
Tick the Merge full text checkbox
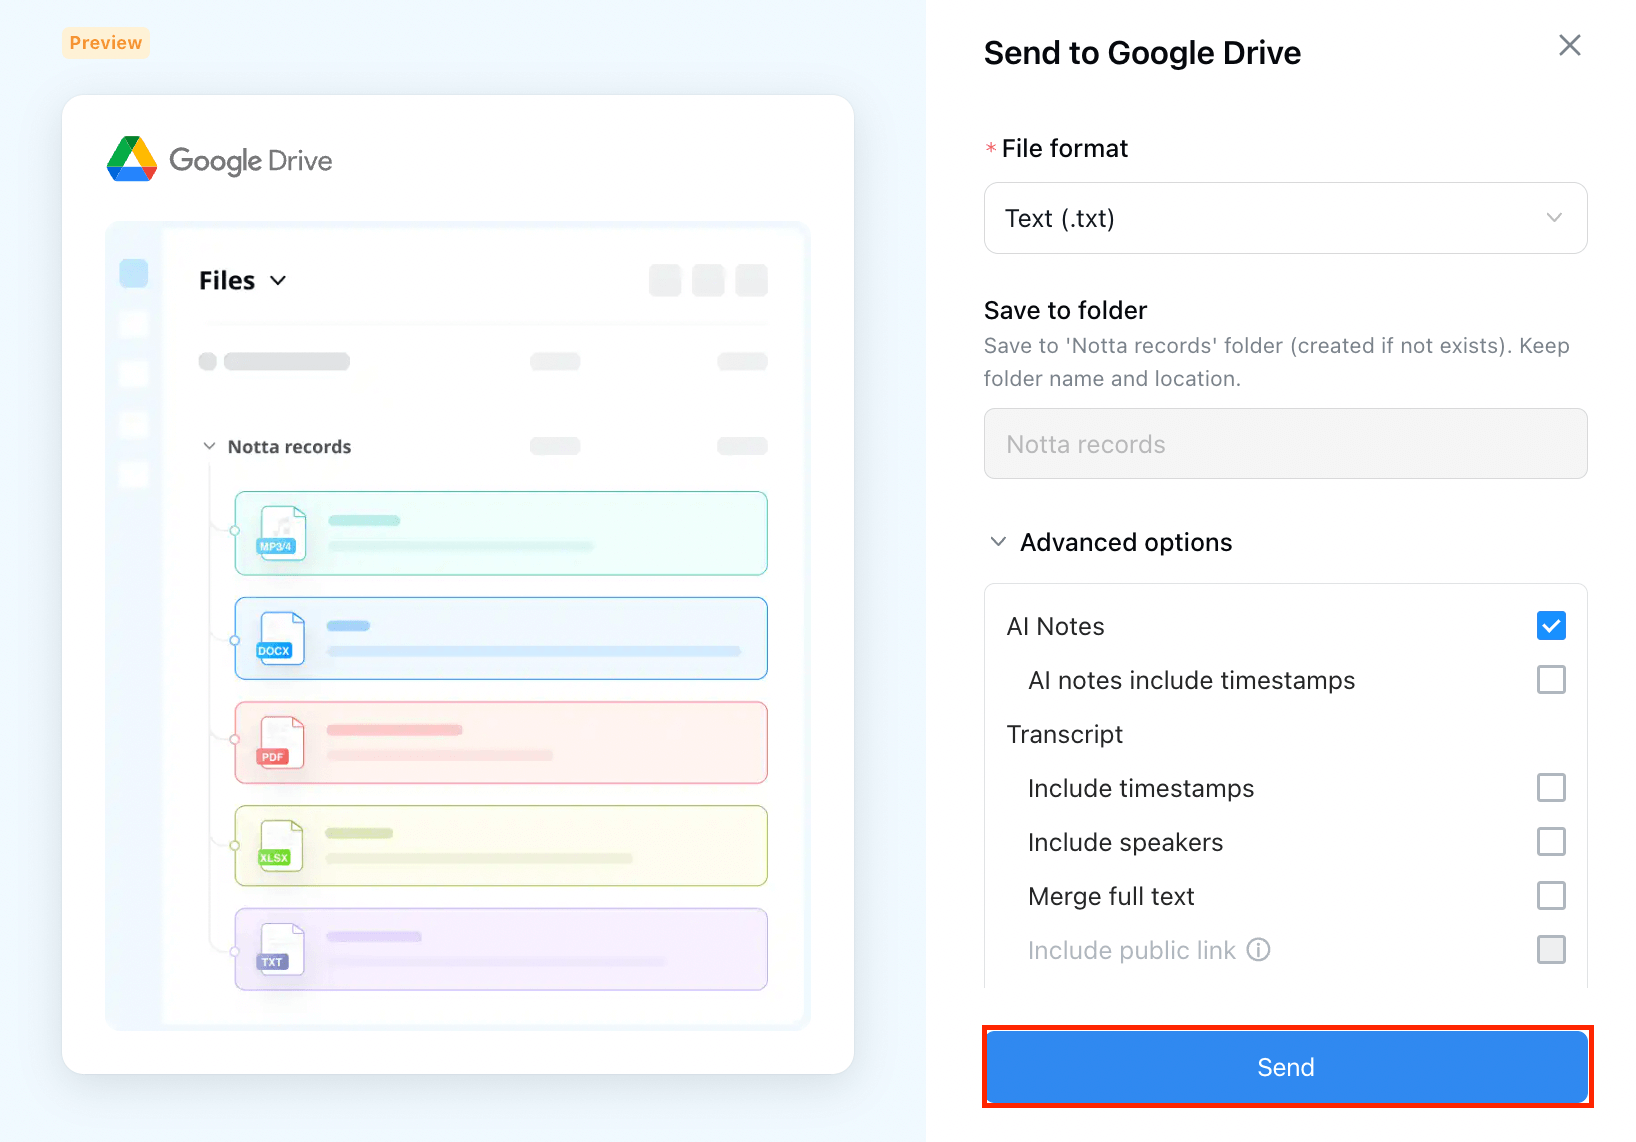click(x=1551, y=896)
